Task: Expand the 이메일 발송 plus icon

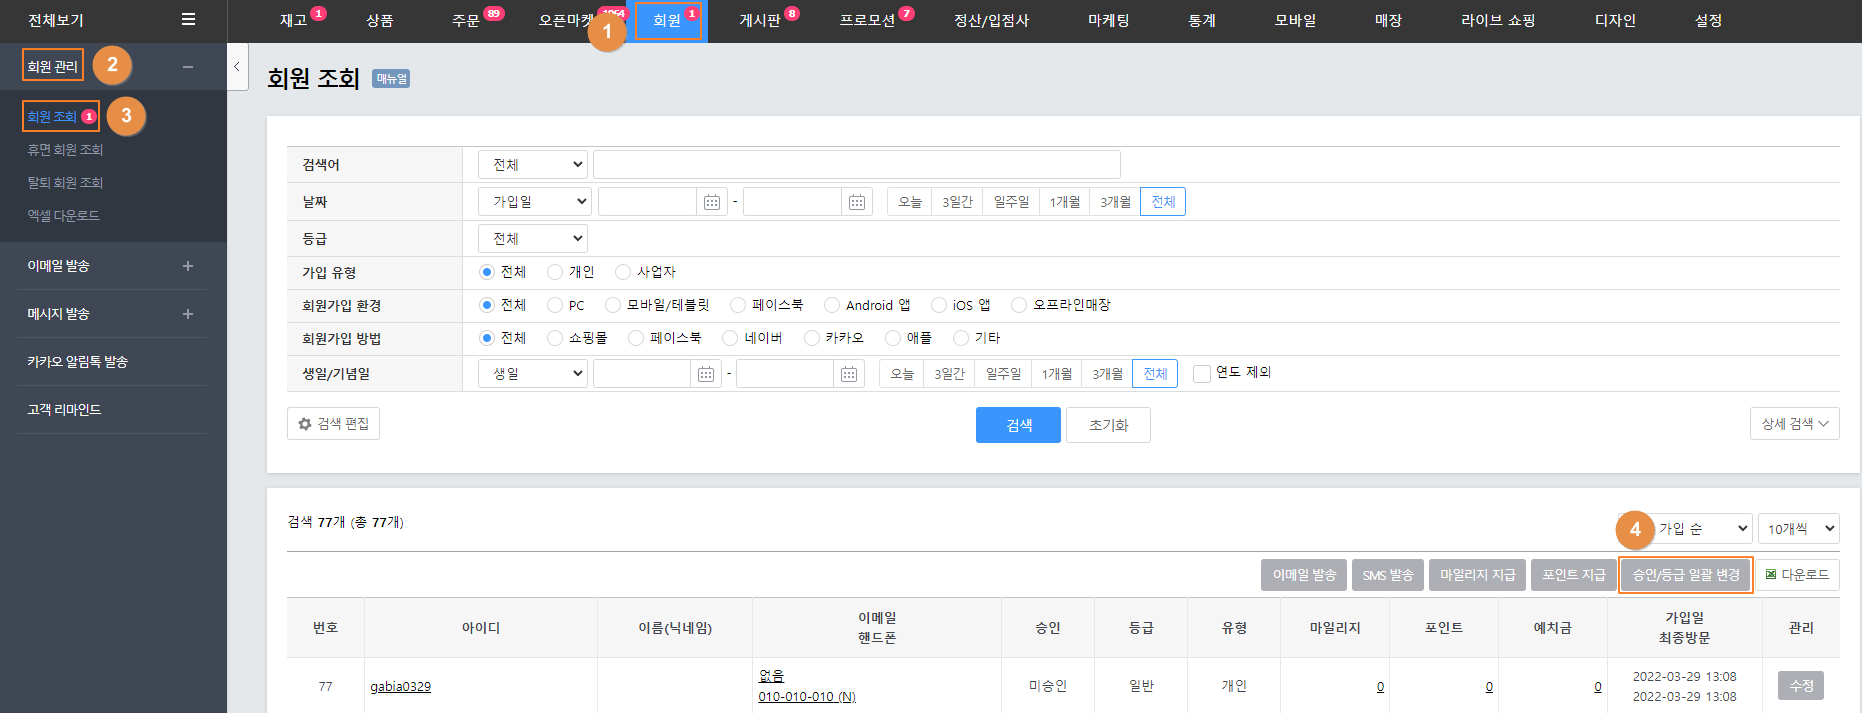Action: click(x=188, y=266)
